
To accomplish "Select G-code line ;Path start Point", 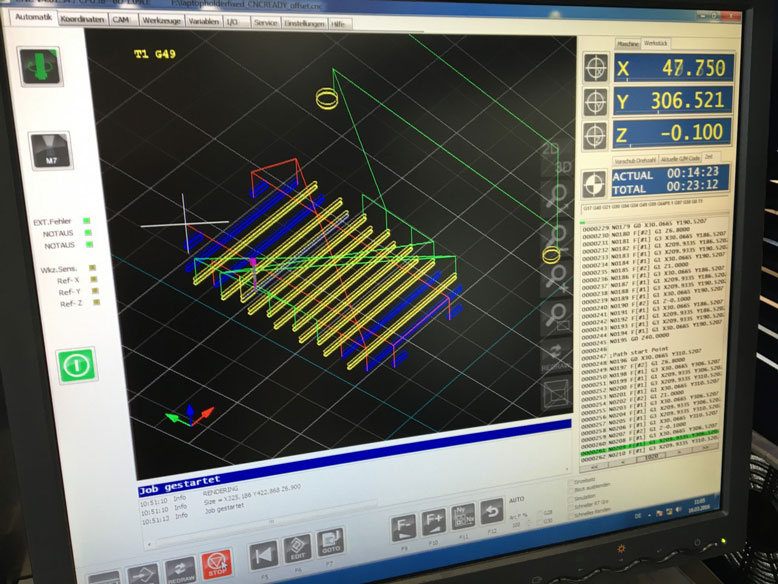I will point(639,353).
